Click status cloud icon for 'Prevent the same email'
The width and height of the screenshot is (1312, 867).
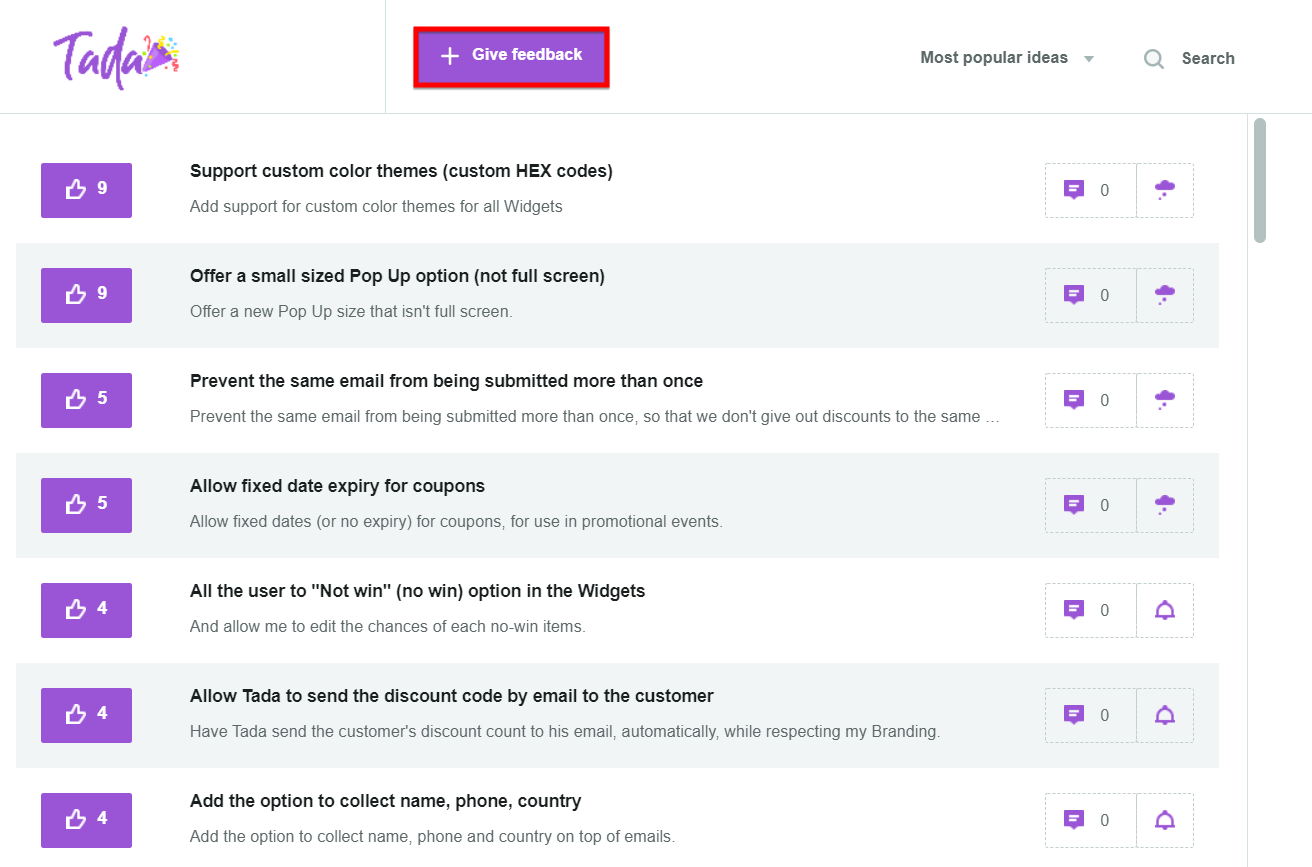point(1165,400)
